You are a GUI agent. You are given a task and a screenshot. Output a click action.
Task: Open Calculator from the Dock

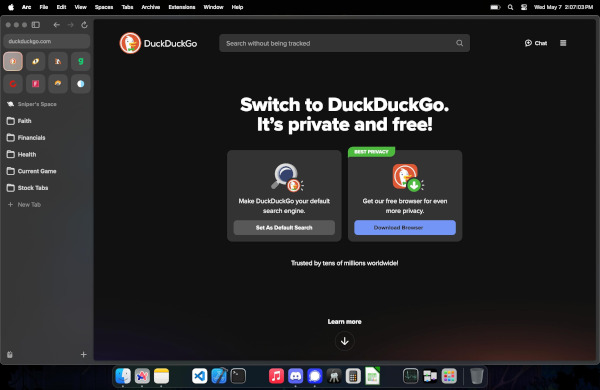coord(353,376)
